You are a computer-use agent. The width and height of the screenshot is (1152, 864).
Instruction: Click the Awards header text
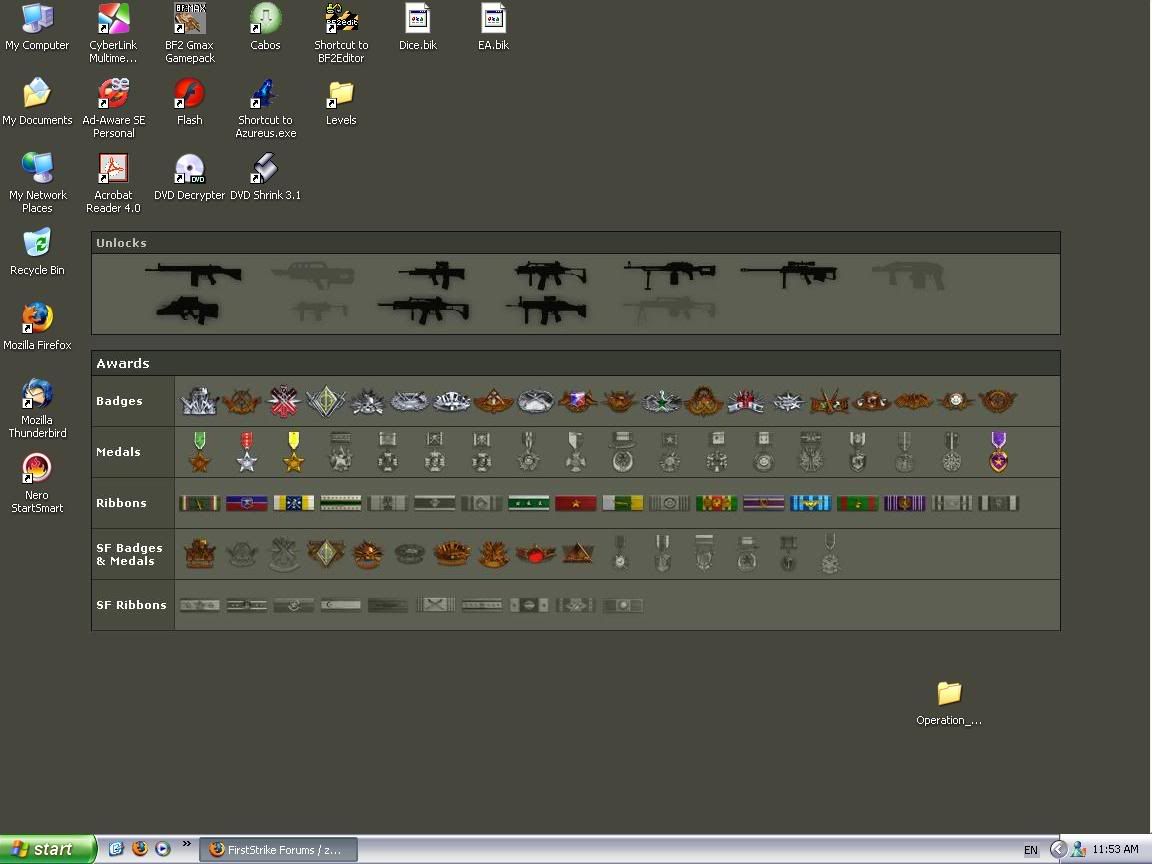coord(123,363)
